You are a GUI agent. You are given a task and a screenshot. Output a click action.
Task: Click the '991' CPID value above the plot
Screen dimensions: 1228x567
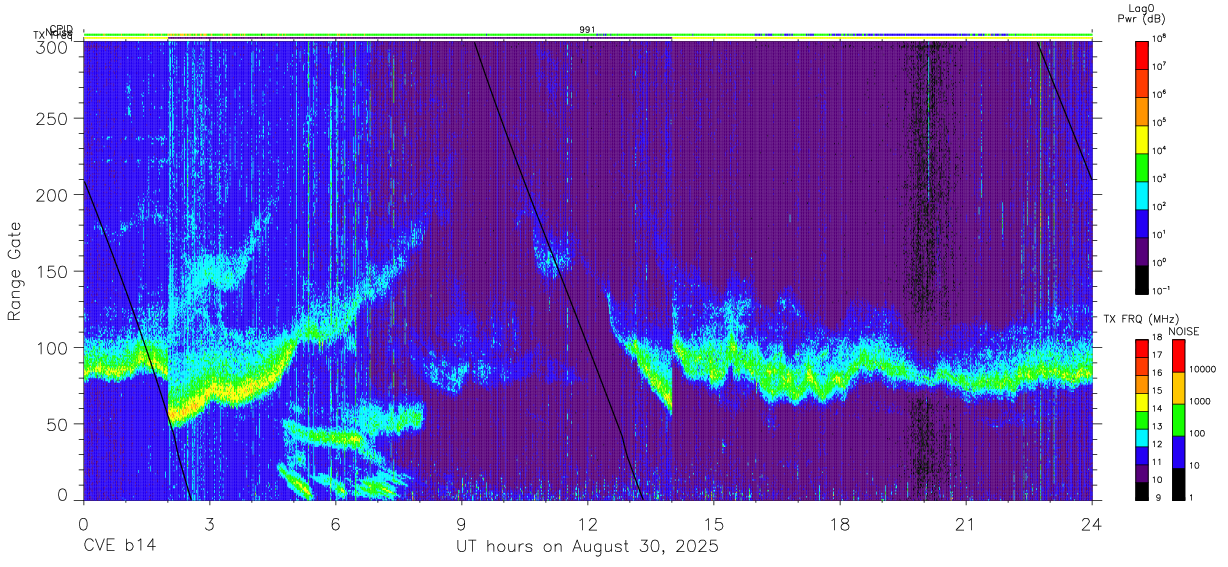(588, 30)
